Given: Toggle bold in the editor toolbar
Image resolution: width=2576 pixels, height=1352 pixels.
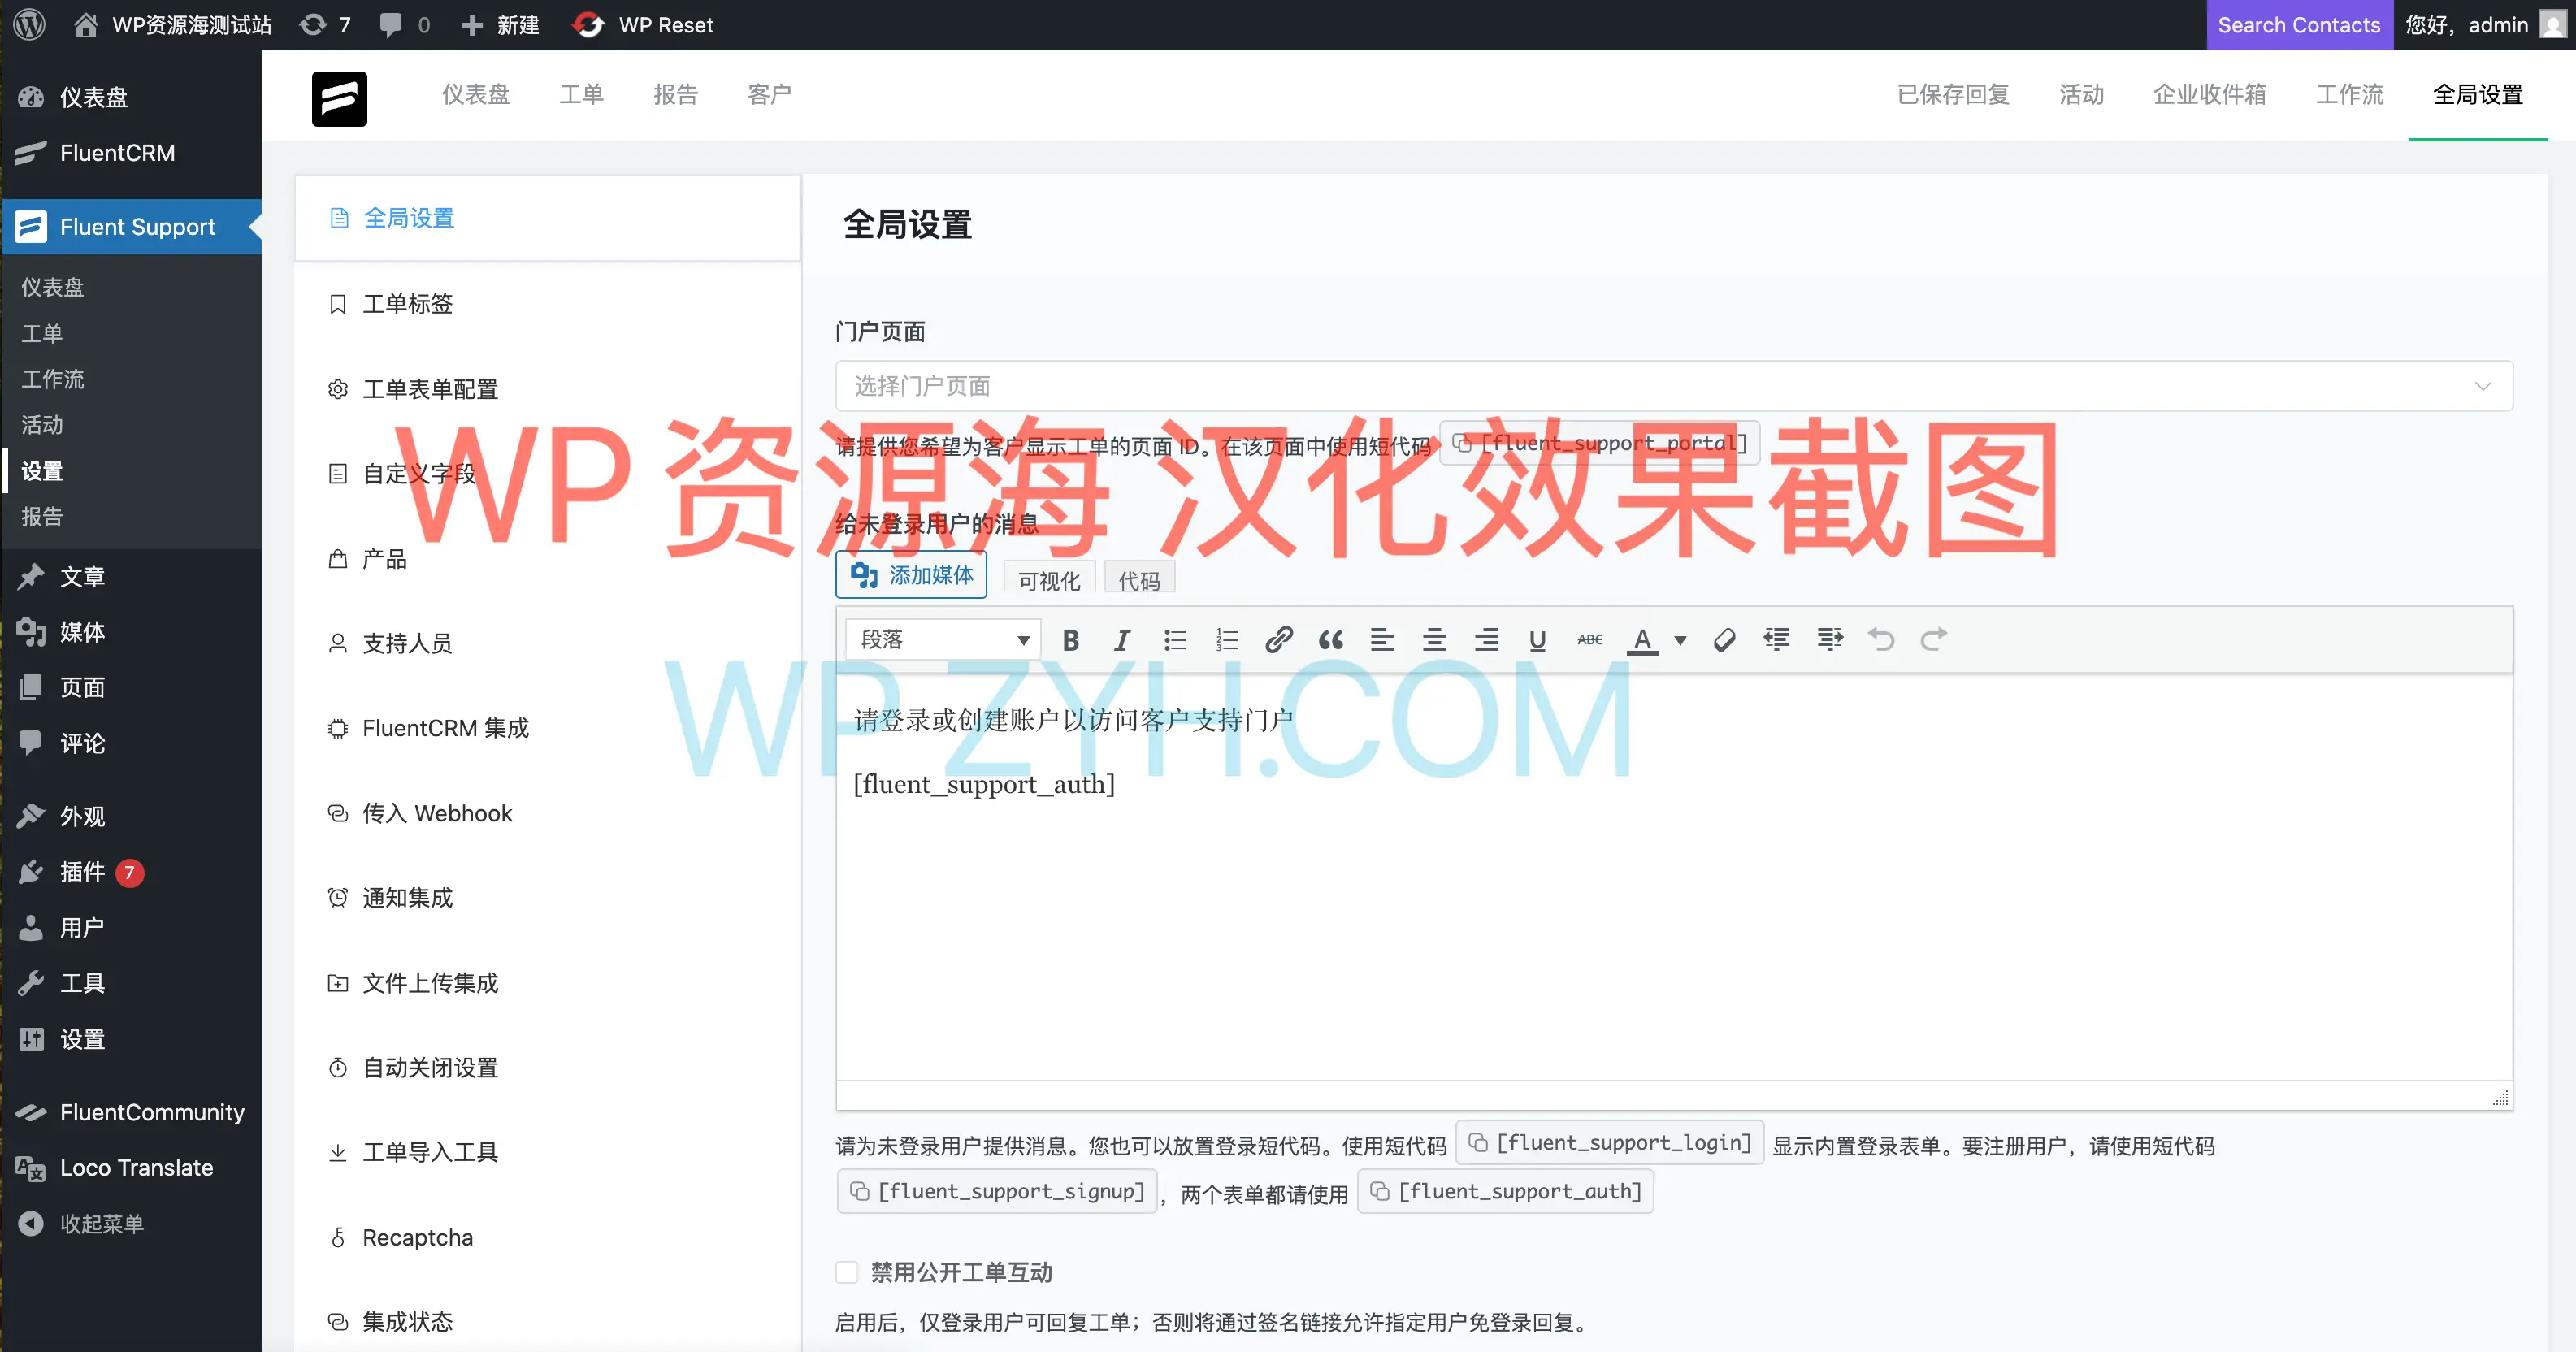Looking at the screenshot, I should pyautogui.click(x=1070, y=640).
